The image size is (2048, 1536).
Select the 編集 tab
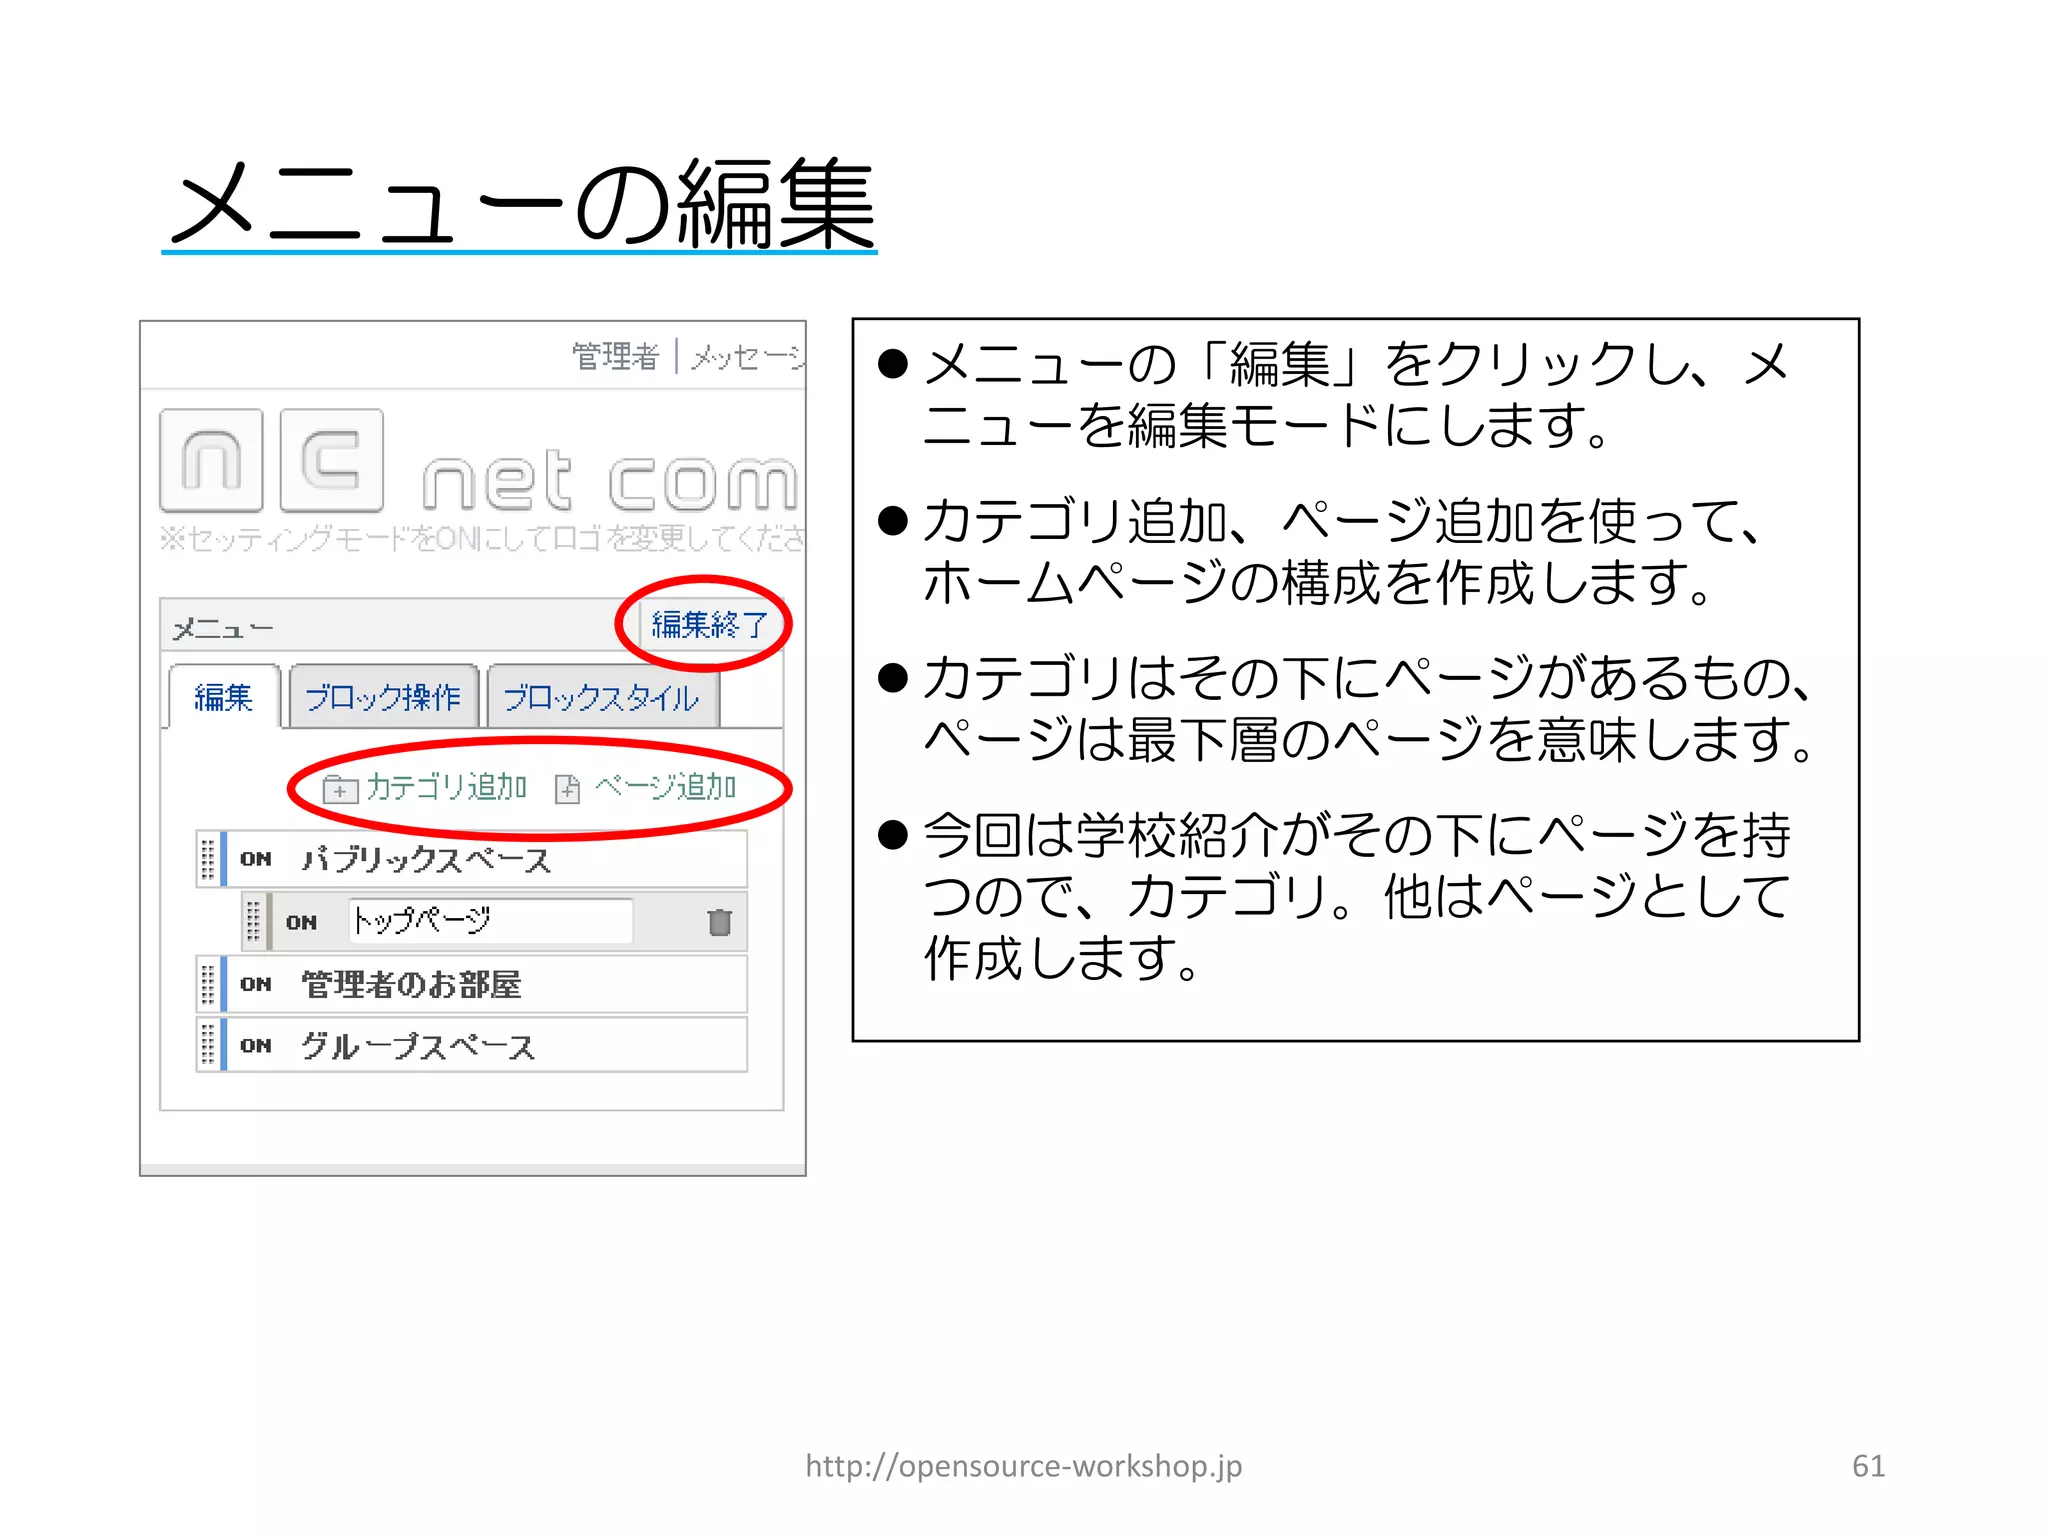[223, 697]
